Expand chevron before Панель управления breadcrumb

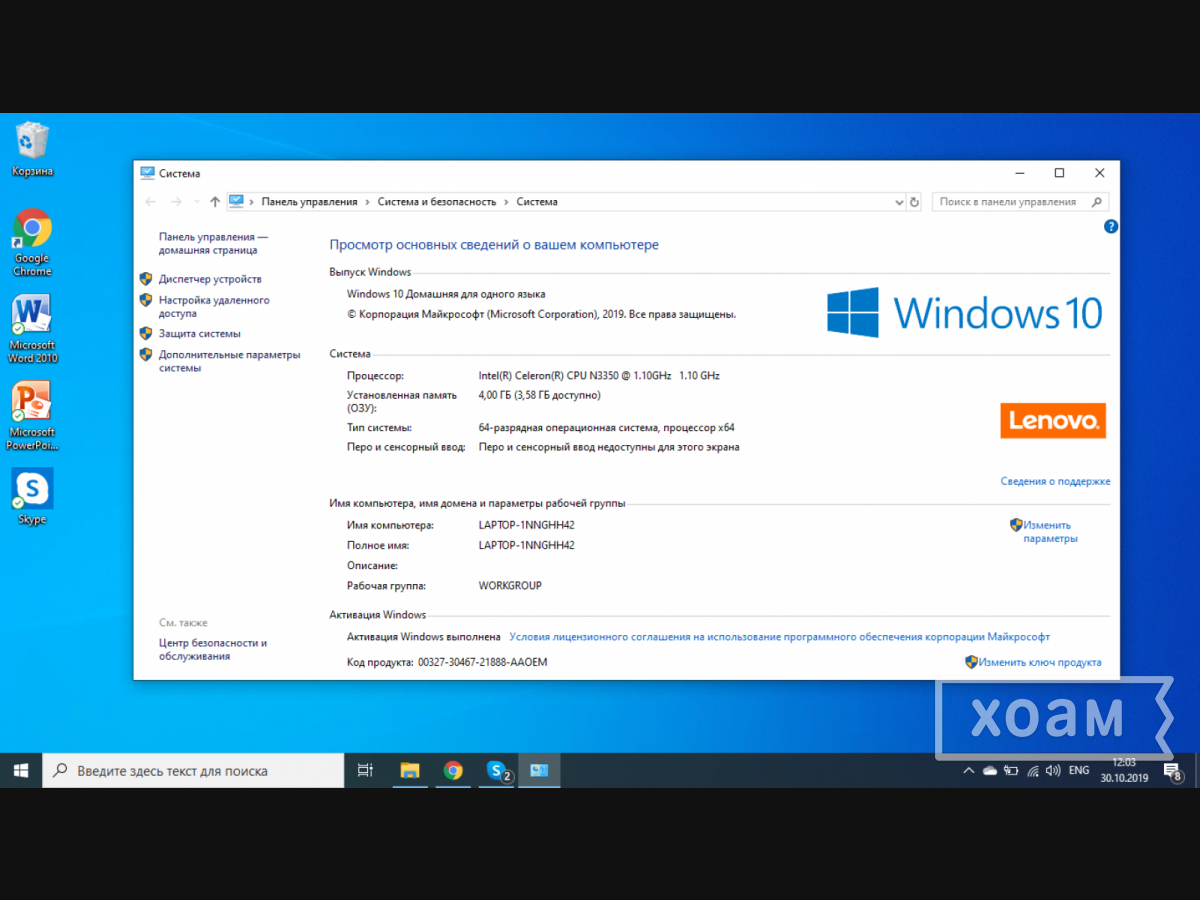[x=252, y=202]
